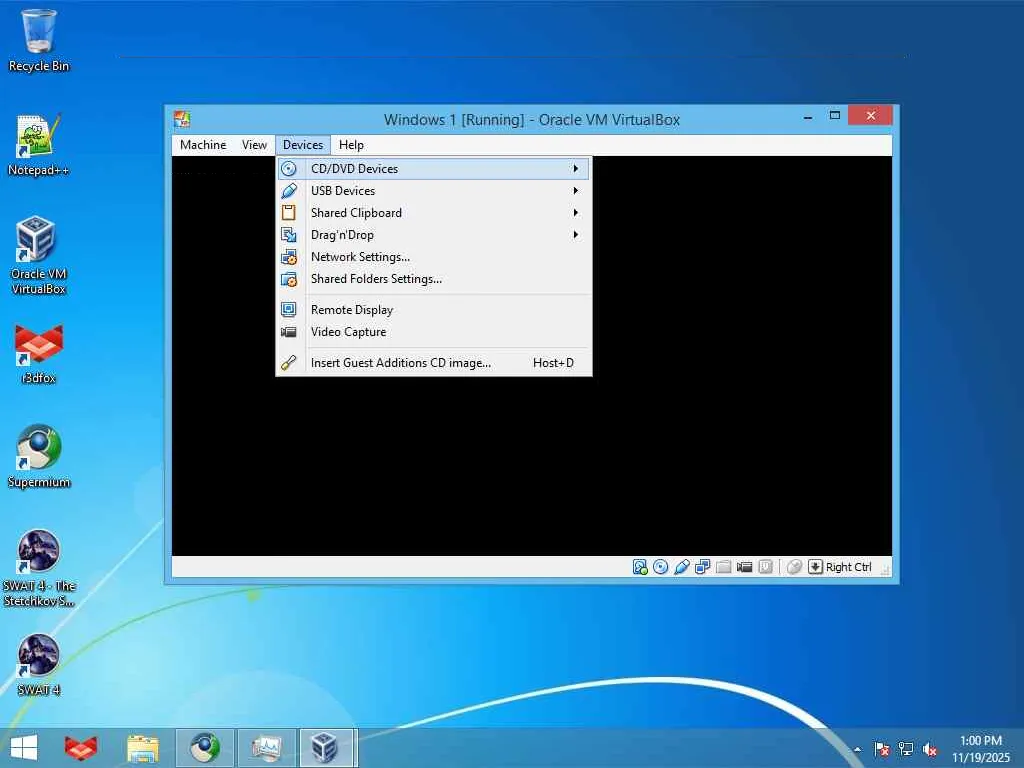Click the Shared Folders Settings menu icon
1024x768 pixels.
289,279
